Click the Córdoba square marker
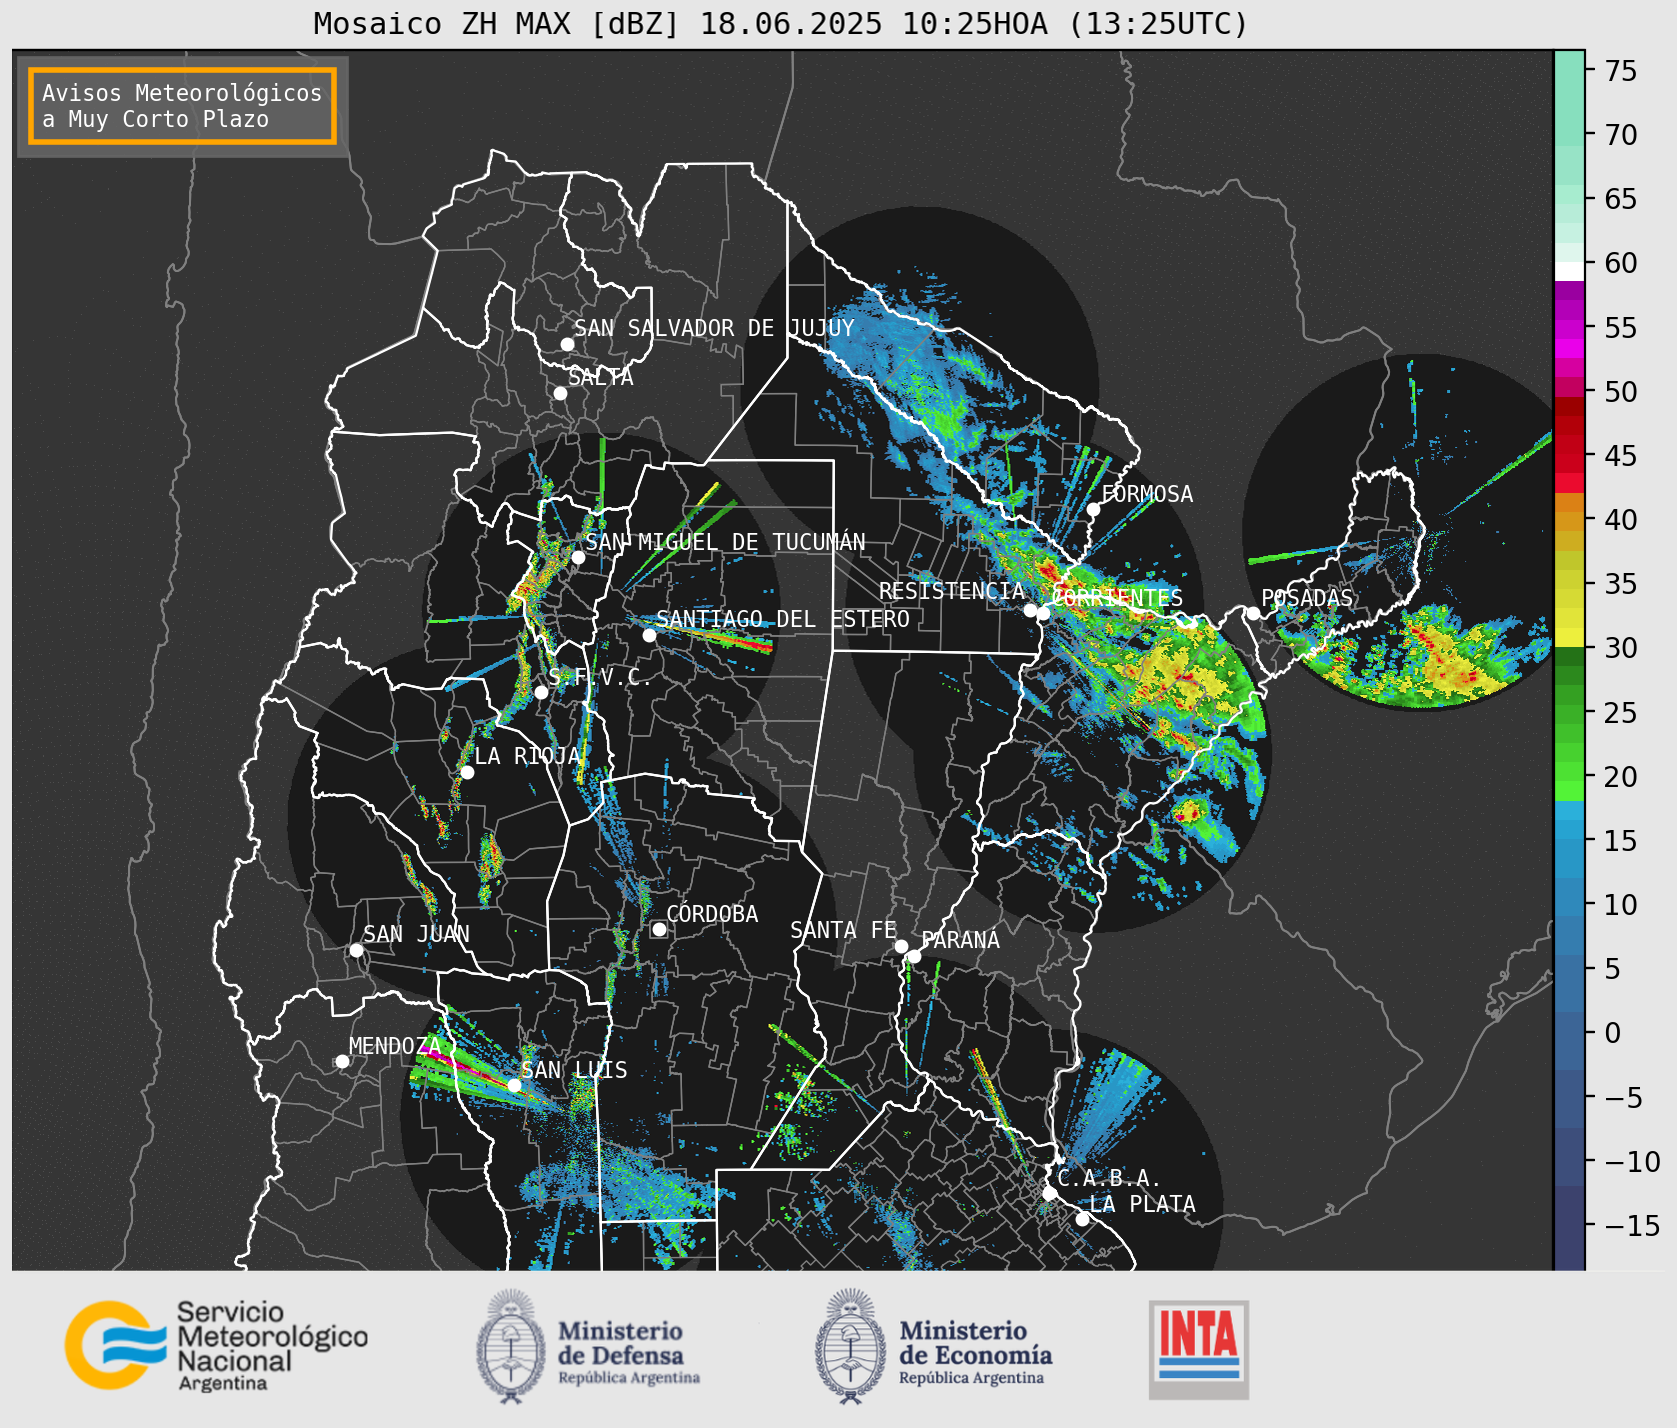 coord(659,929)
